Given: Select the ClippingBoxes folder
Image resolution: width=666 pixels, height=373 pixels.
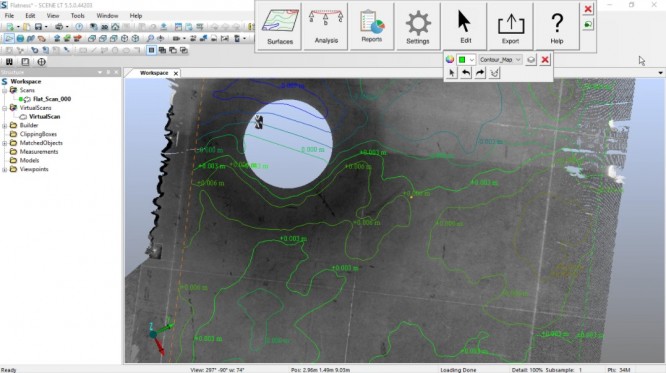Looking at the screenshot, I should [38, 134].
